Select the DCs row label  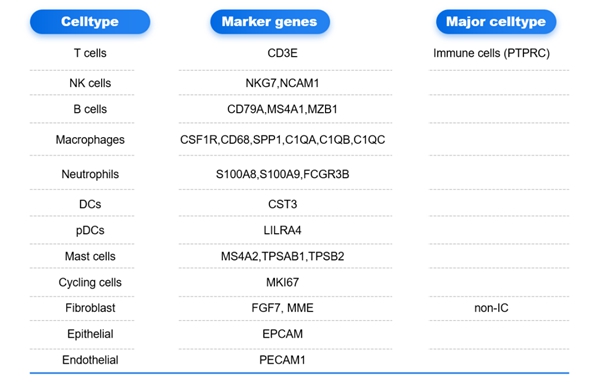[x=90, y=204]
